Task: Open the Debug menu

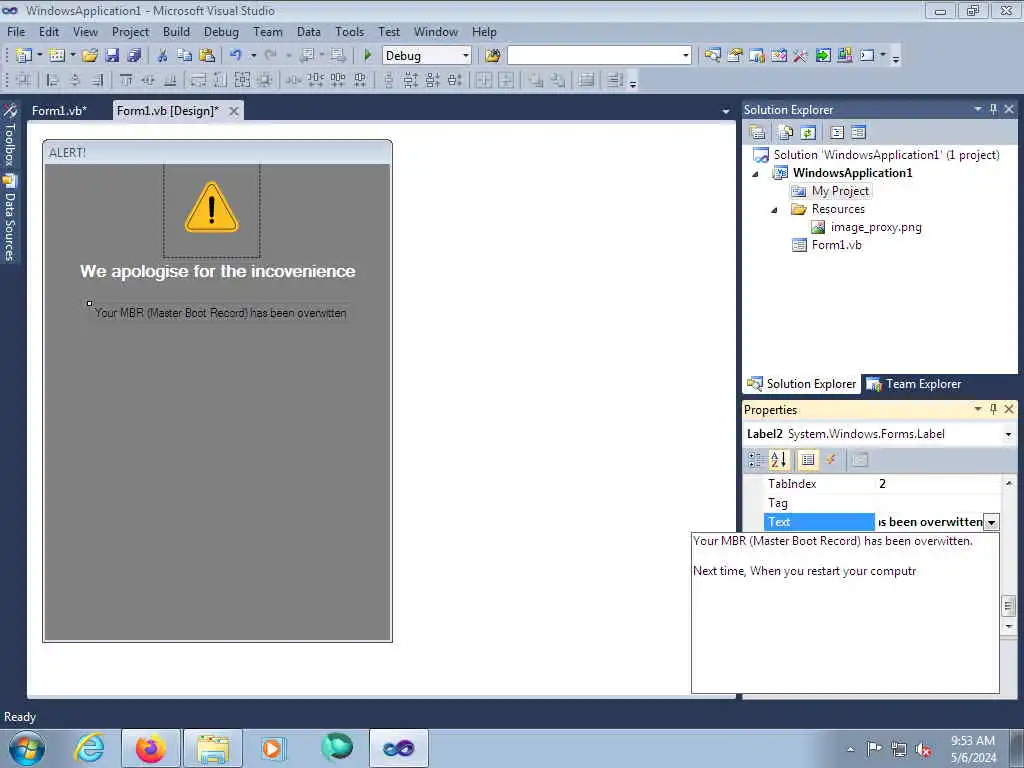Action: [221, 31]
